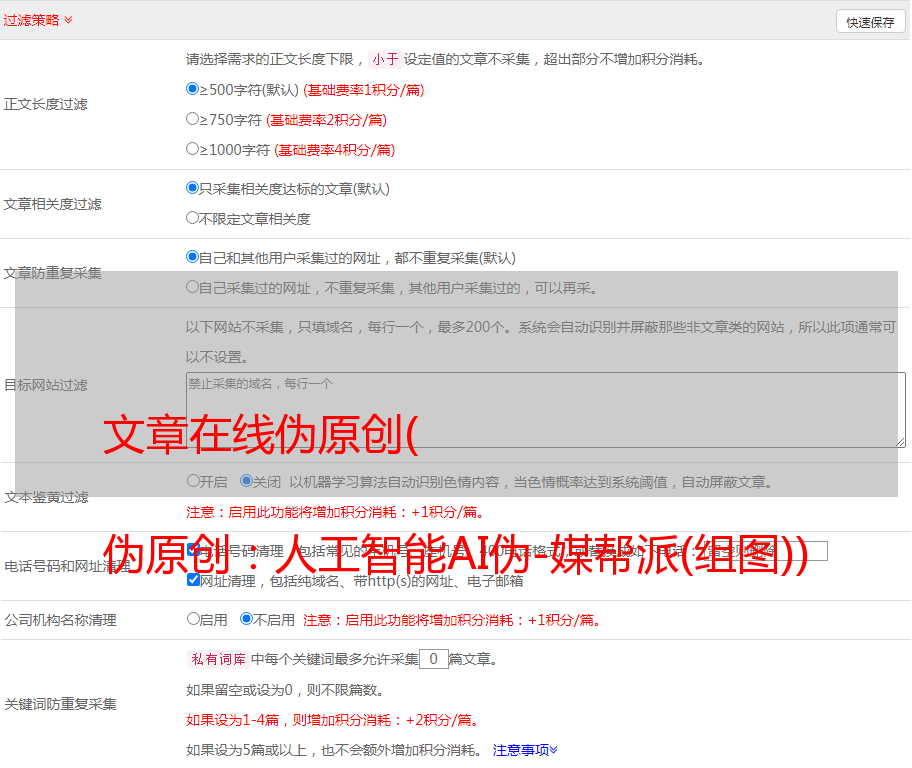
Task: Click the 如果设为1-4篇 red warning text
Action: (x=334, y=720)
